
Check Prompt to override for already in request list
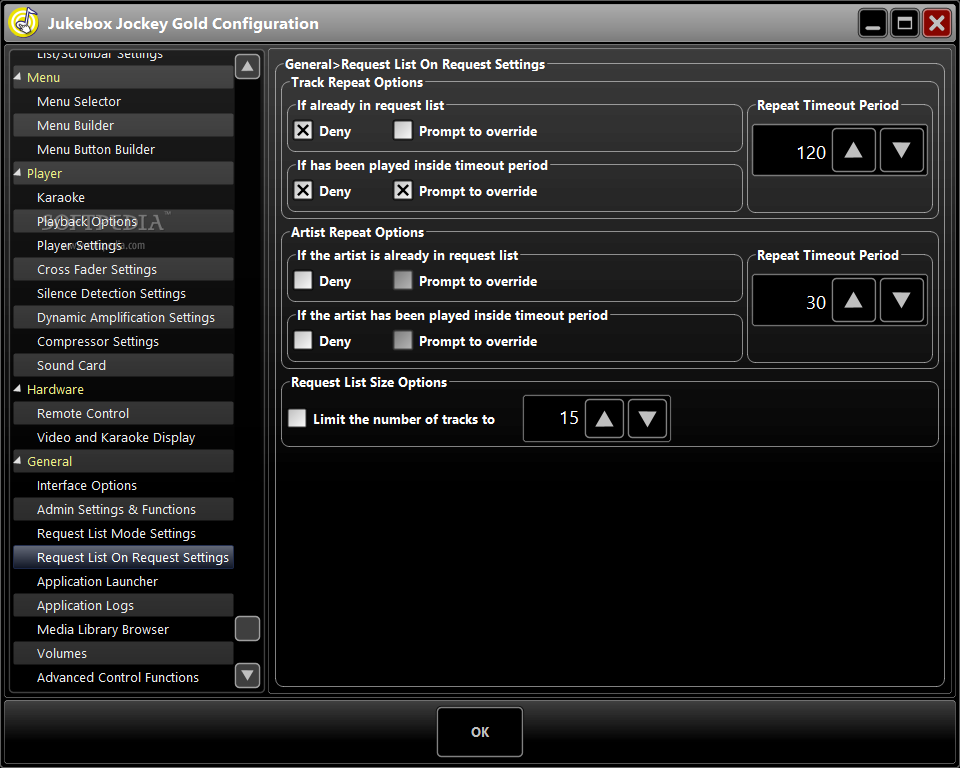(x=403, y=130)
